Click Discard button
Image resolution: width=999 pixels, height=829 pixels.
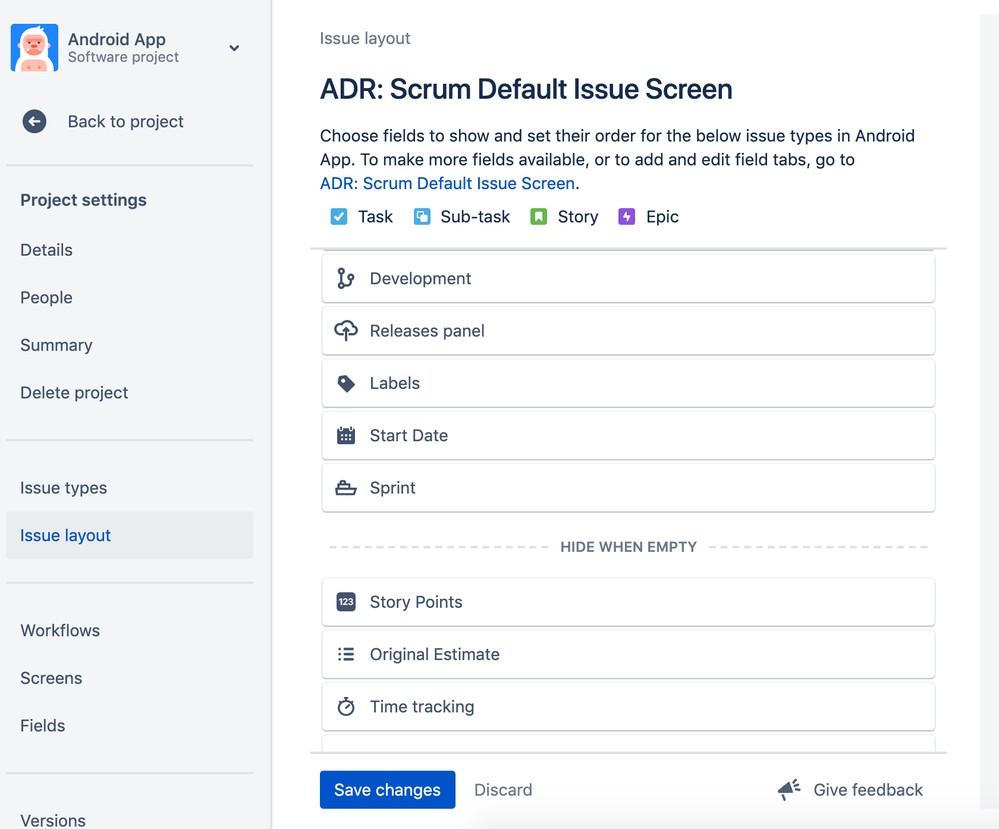[503, 789]
